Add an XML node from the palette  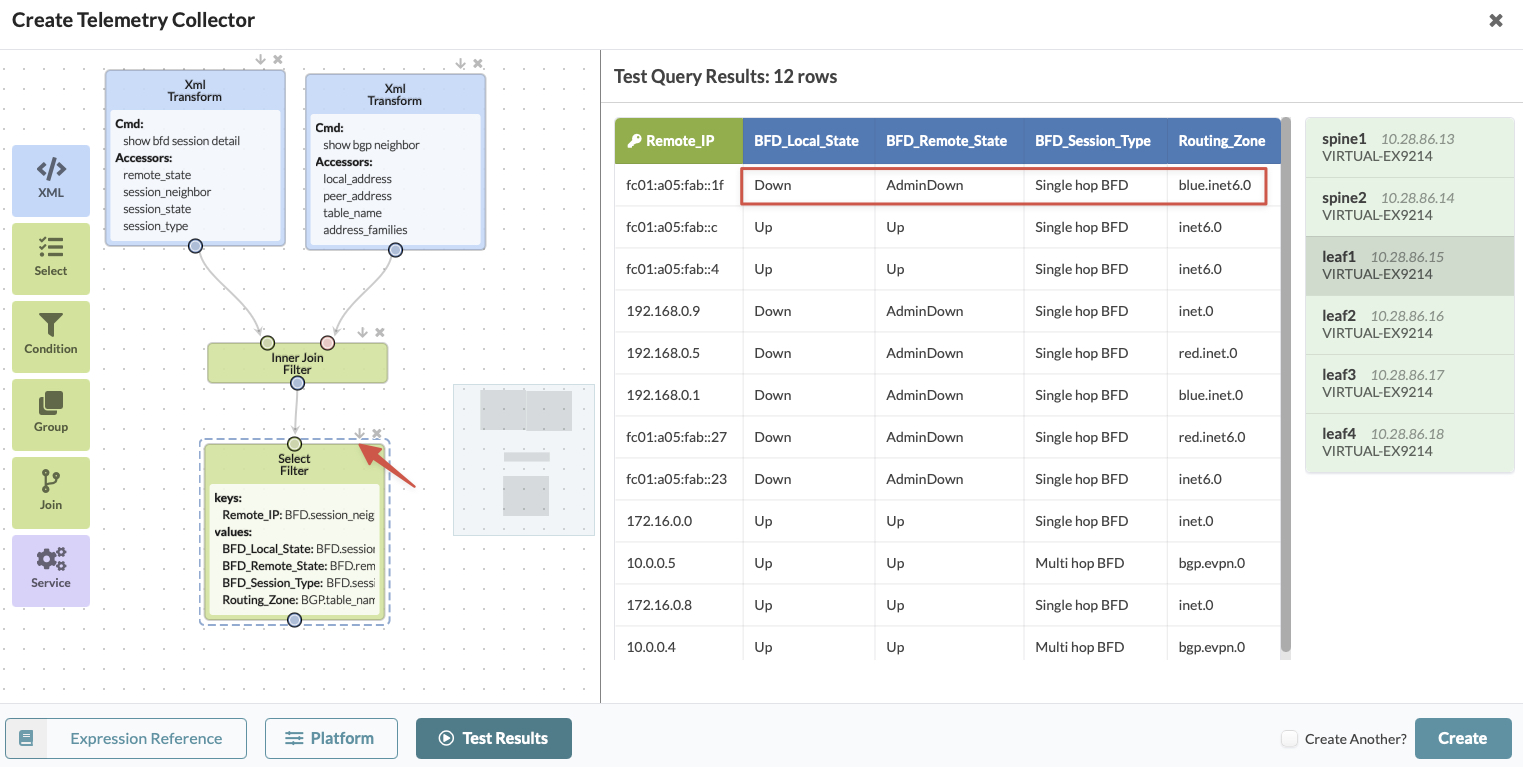click(x=51, y=181)
